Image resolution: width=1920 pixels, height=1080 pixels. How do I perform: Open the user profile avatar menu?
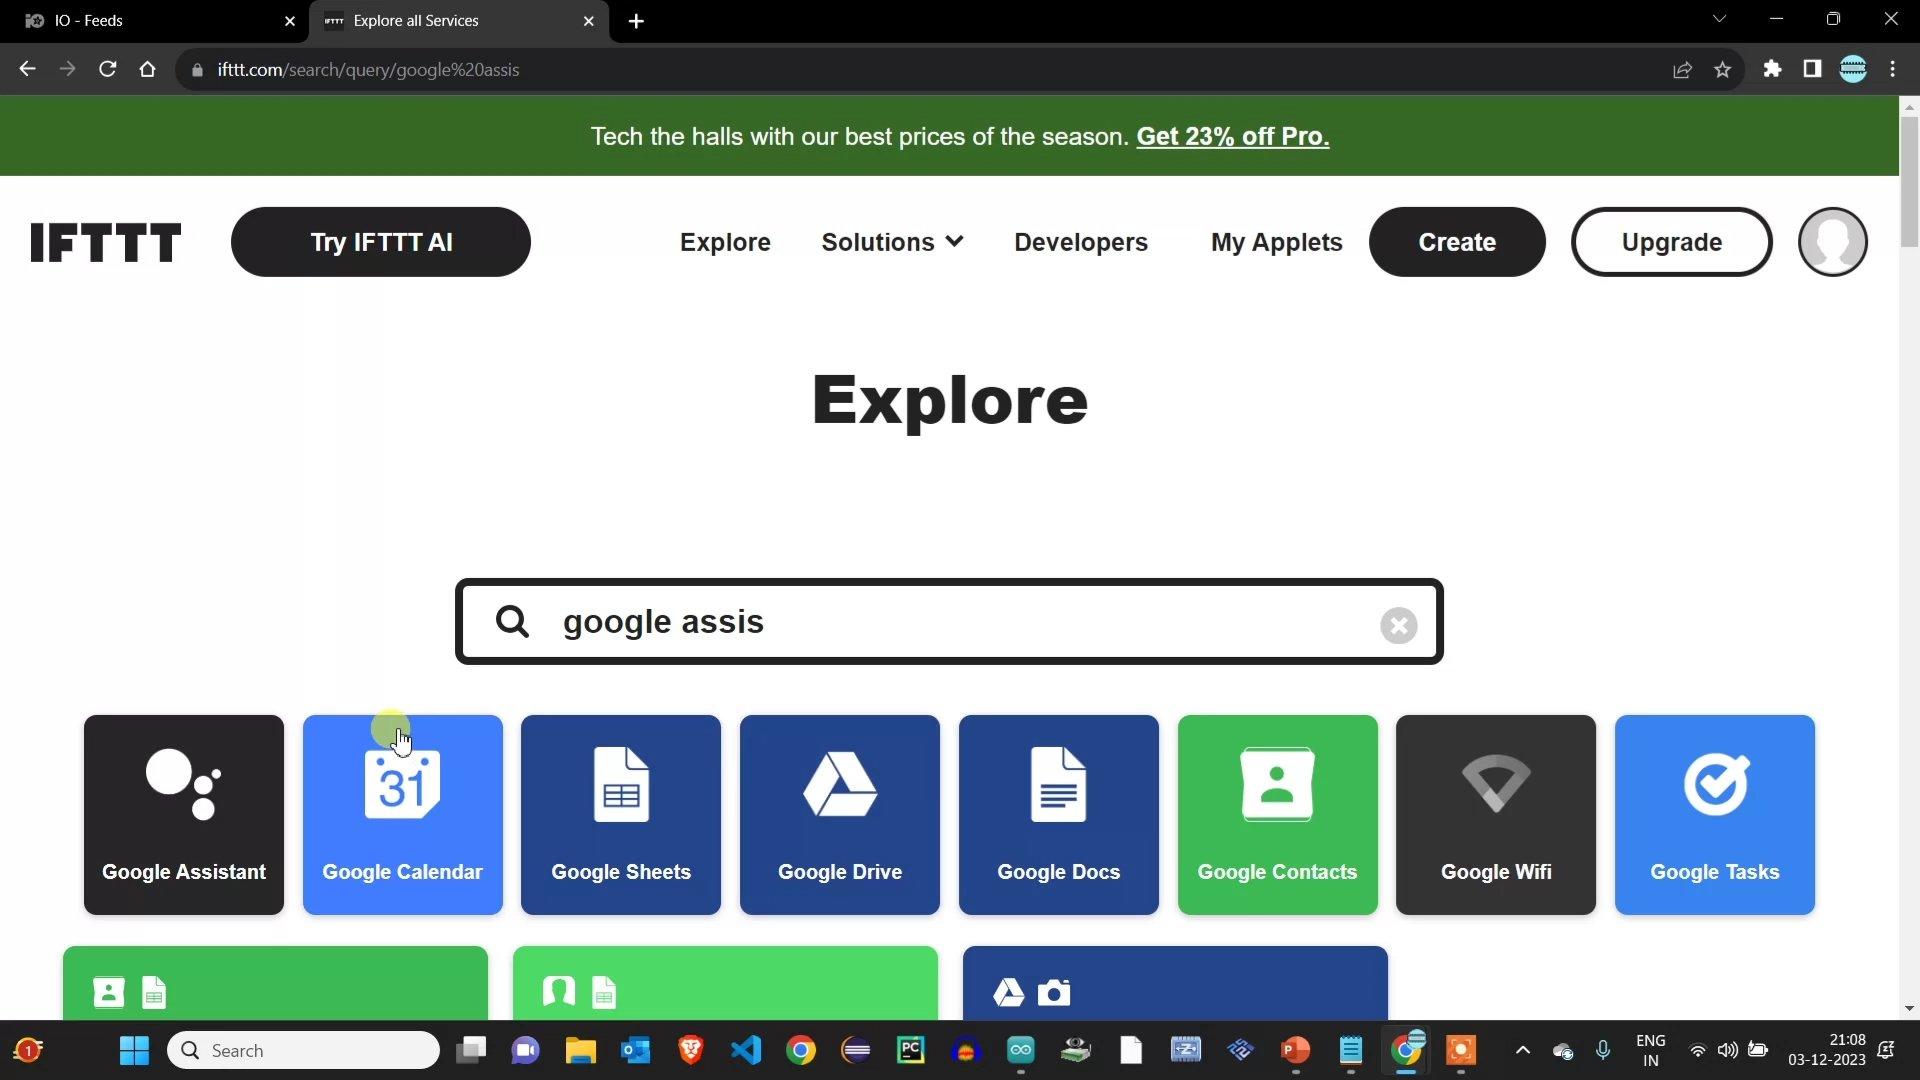click(1832, 242)
